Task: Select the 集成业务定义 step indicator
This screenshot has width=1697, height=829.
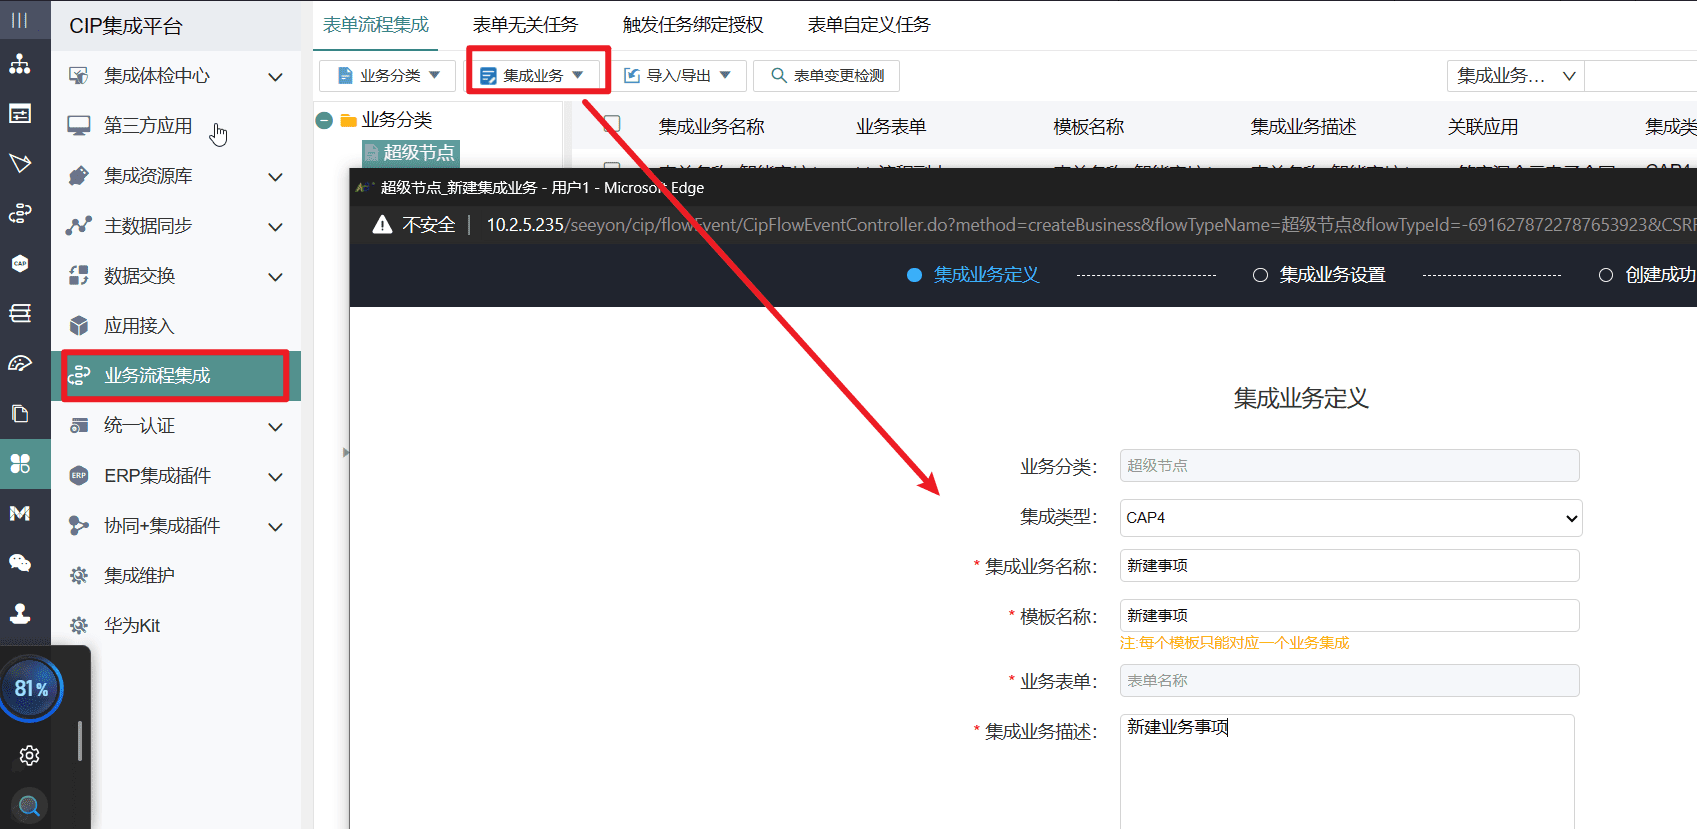Action: point(972,275)
